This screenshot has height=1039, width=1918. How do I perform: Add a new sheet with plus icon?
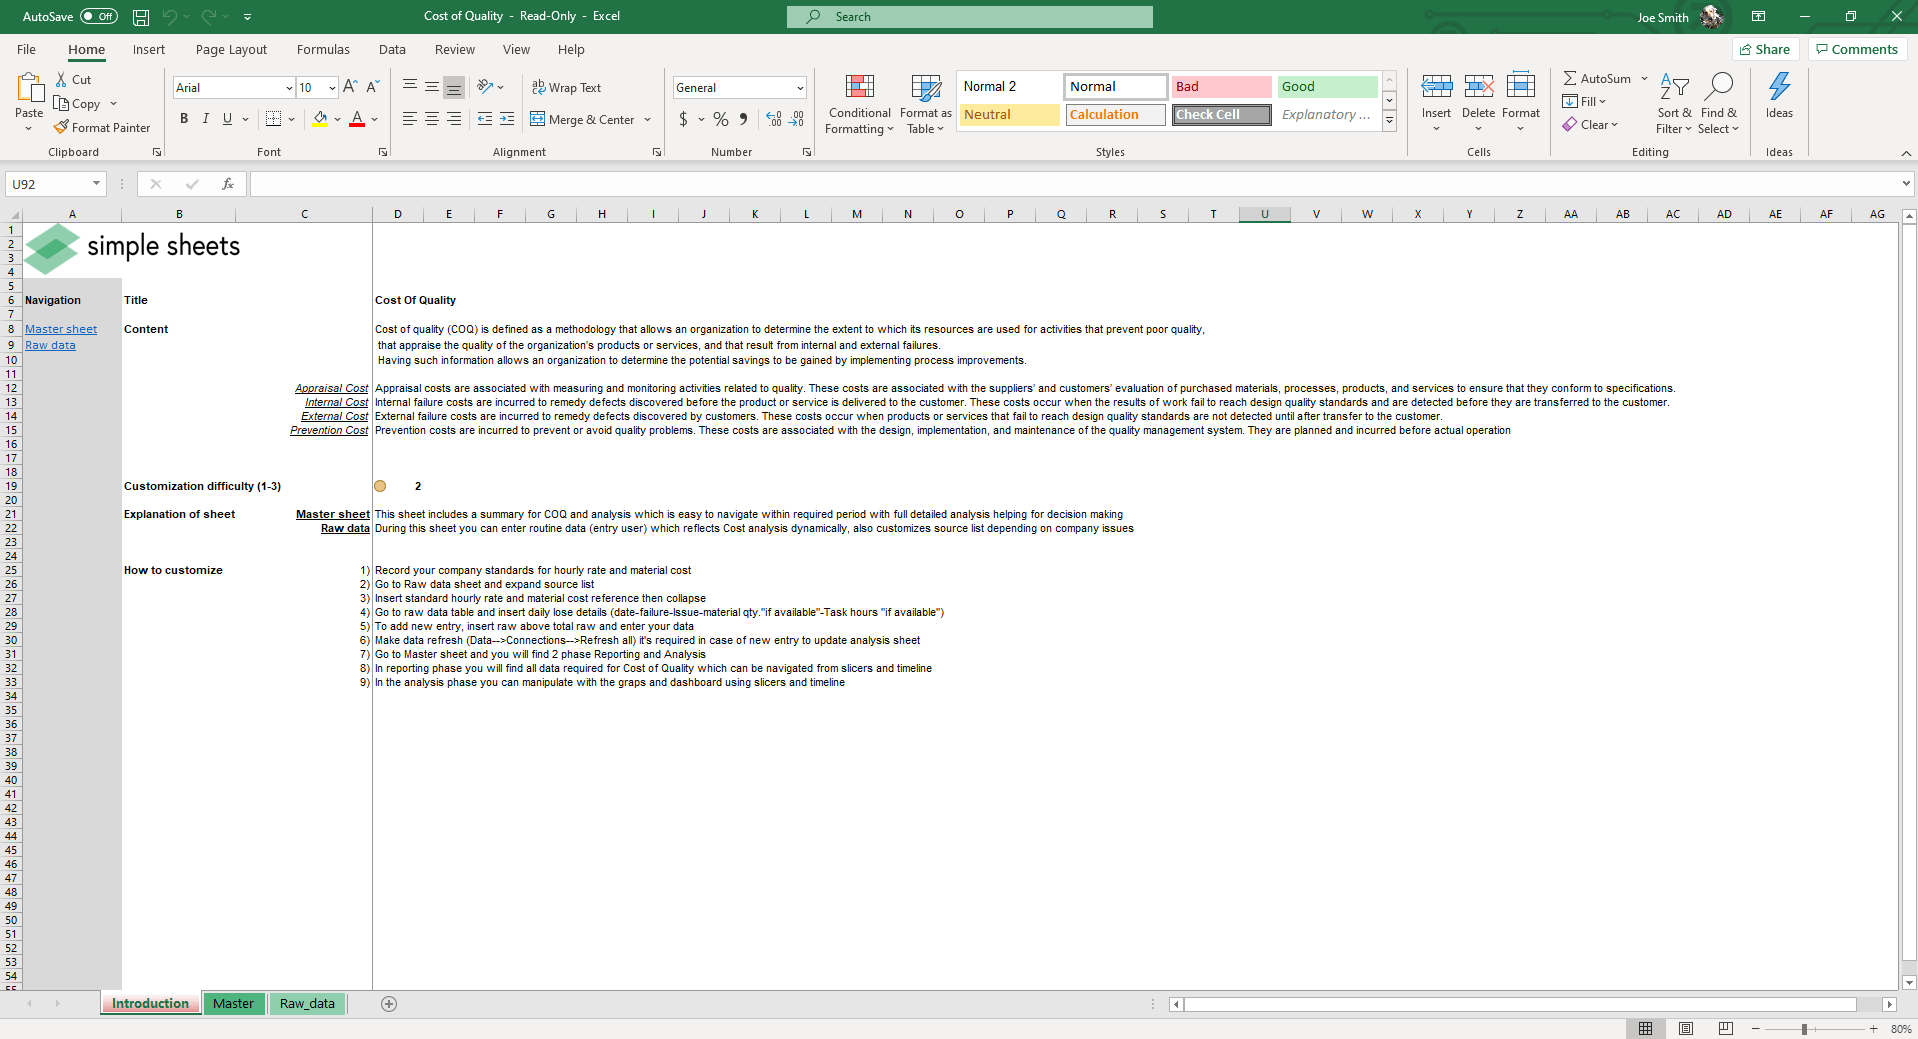coord(389,1004)
